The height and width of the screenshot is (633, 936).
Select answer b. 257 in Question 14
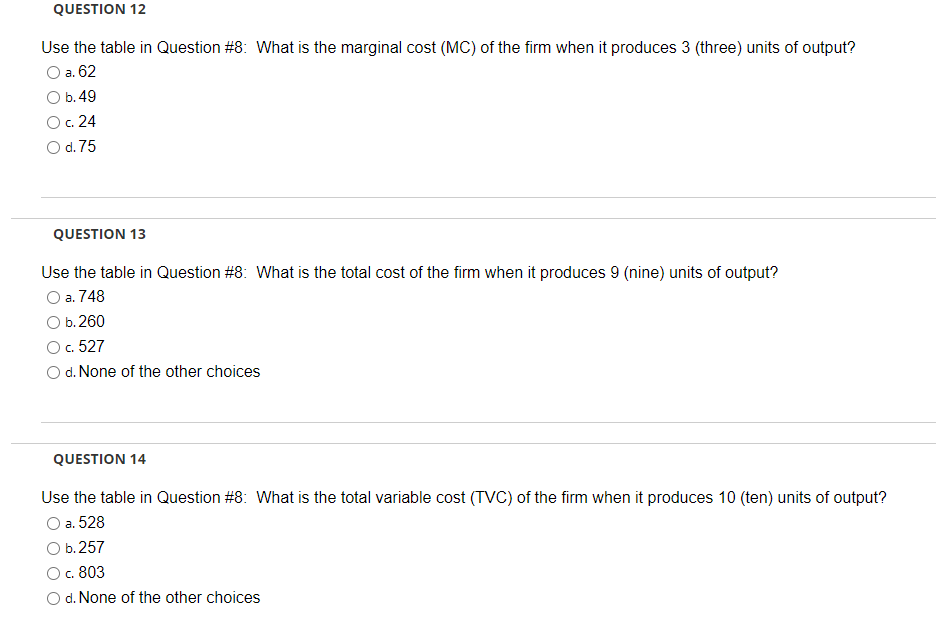(53, 548)
